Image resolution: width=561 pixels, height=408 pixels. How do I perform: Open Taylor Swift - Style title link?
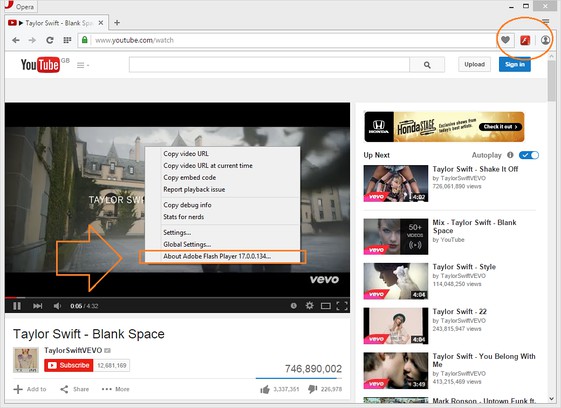[464, 267]
